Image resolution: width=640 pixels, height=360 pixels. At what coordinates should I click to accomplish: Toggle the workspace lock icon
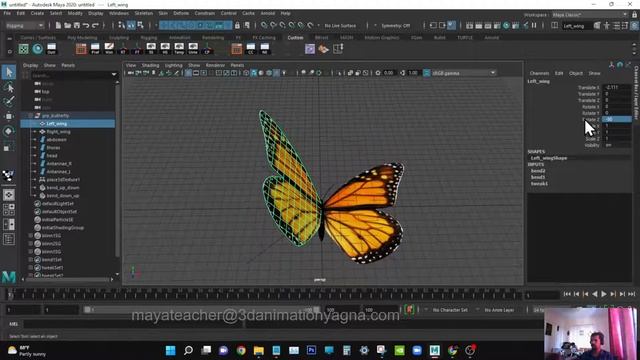point(635,15)
